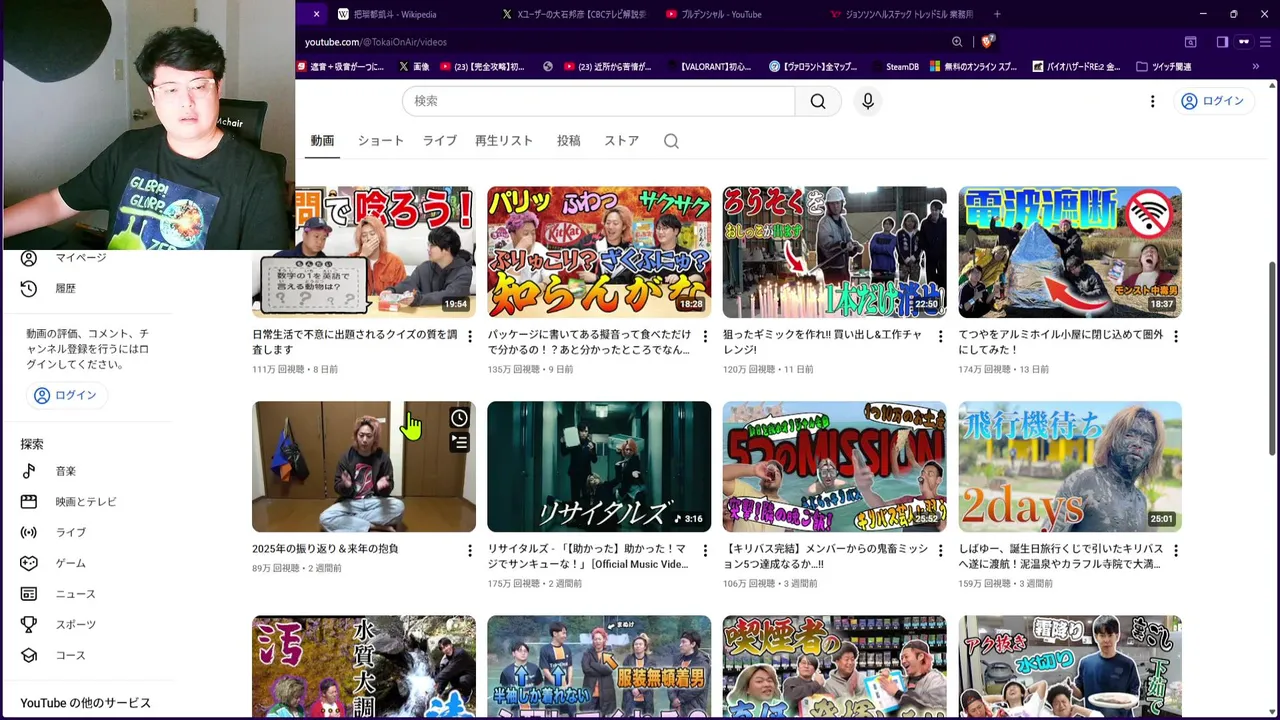Open the browser hamburger menu
This screenshot has width=1280, height=720.
(1267, 42)
